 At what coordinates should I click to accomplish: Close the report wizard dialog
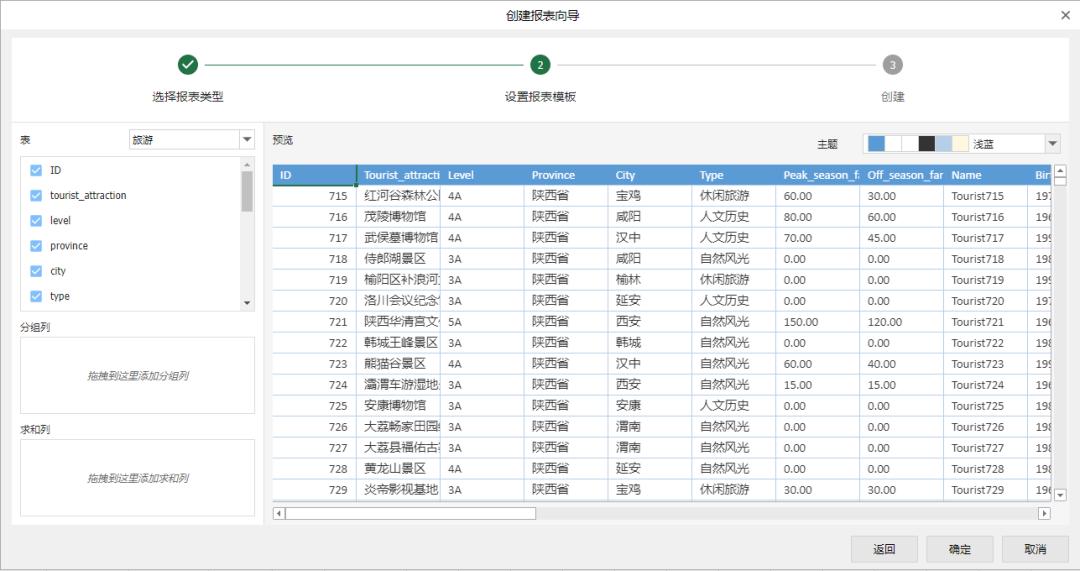tap(1065, 15)
